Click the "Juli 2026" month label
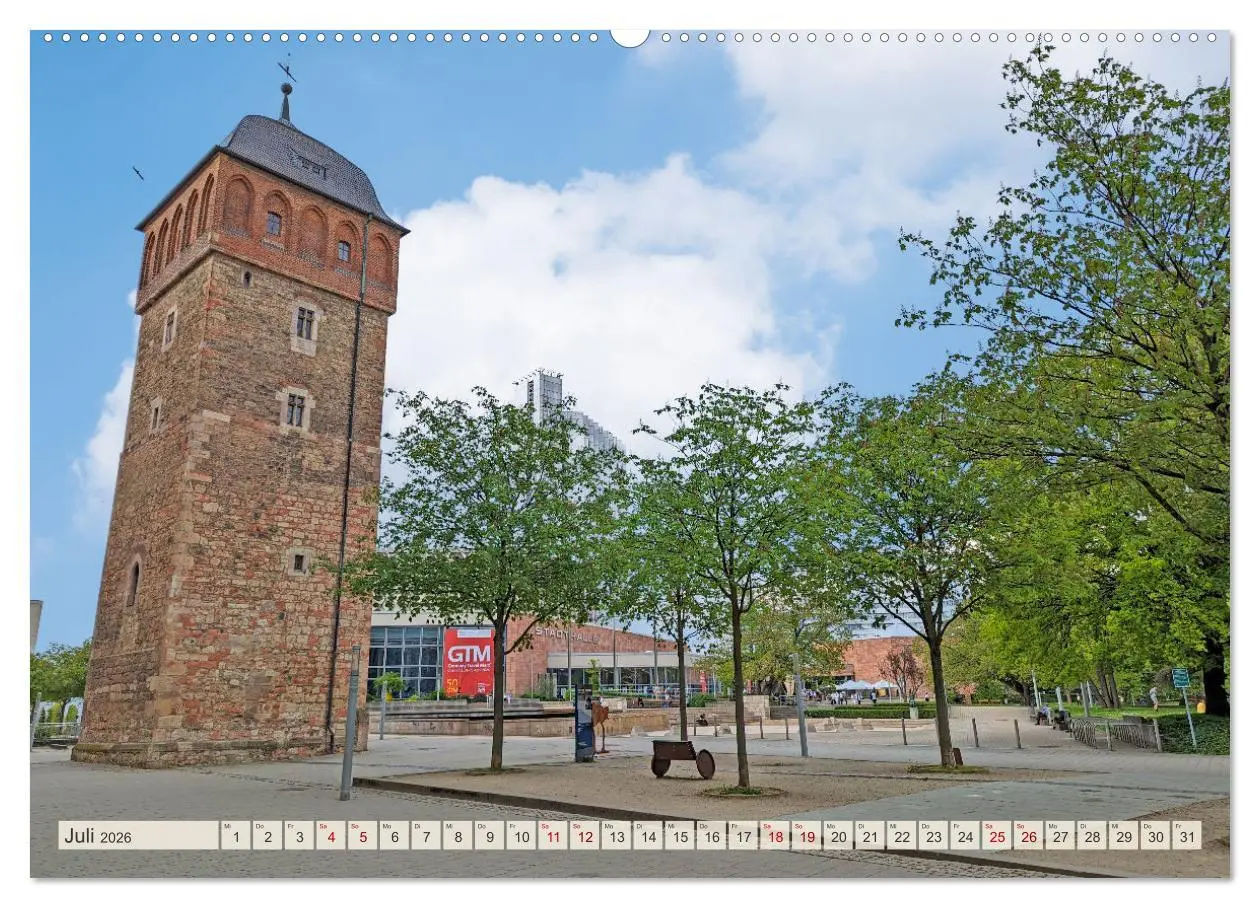1260x908 pixels. coord(98,836)
